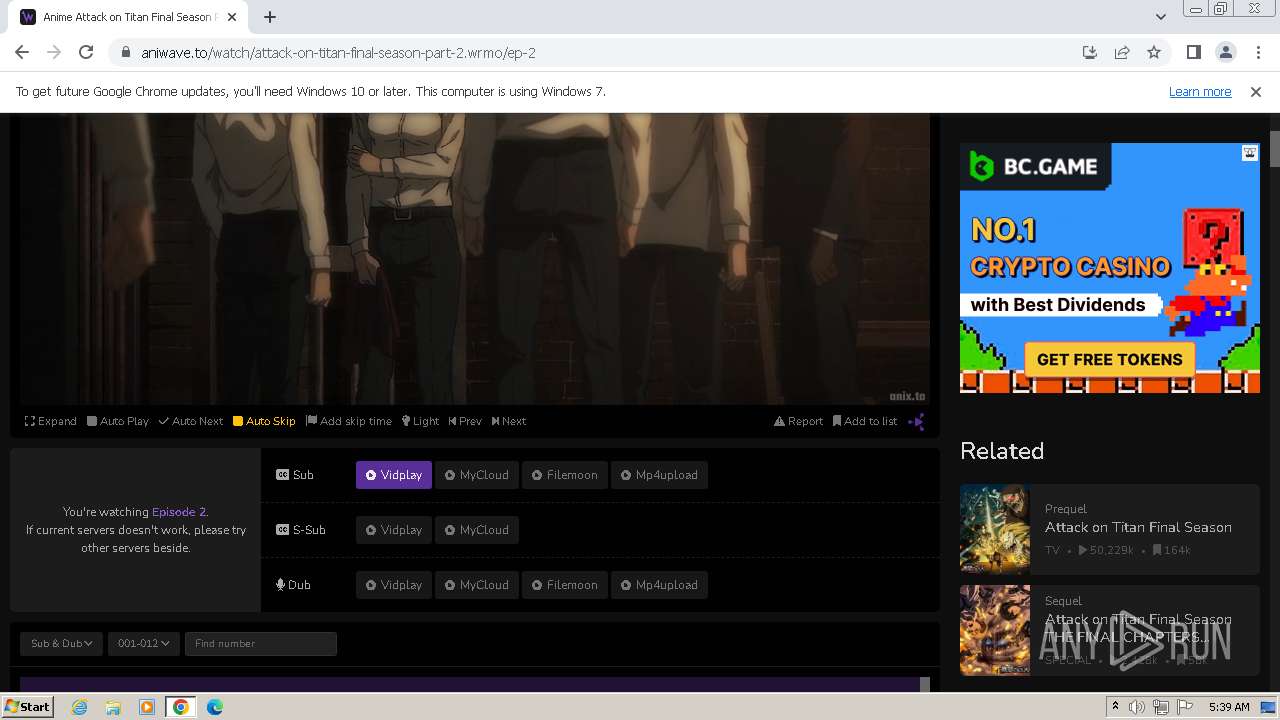Toggle the Light mode

click(x=421, y=421)
